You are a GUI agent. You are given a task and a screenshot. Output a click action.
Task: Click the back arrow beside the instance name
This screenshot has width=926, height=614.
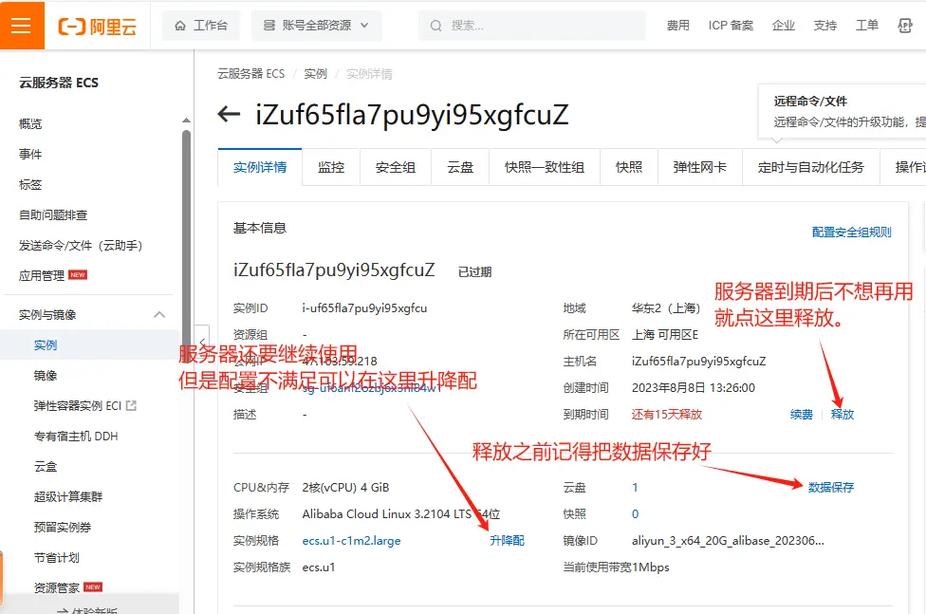[x=229, y=114]
